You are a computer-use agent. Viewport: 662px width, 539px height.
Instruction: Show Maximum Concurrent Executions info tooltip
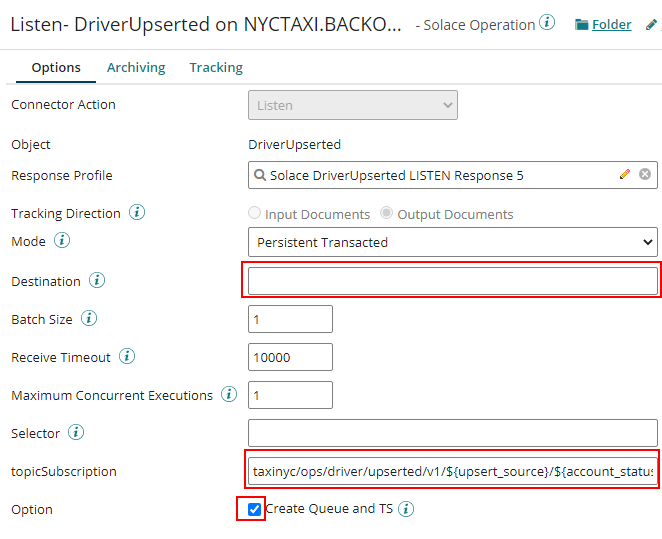click(229, 395)
